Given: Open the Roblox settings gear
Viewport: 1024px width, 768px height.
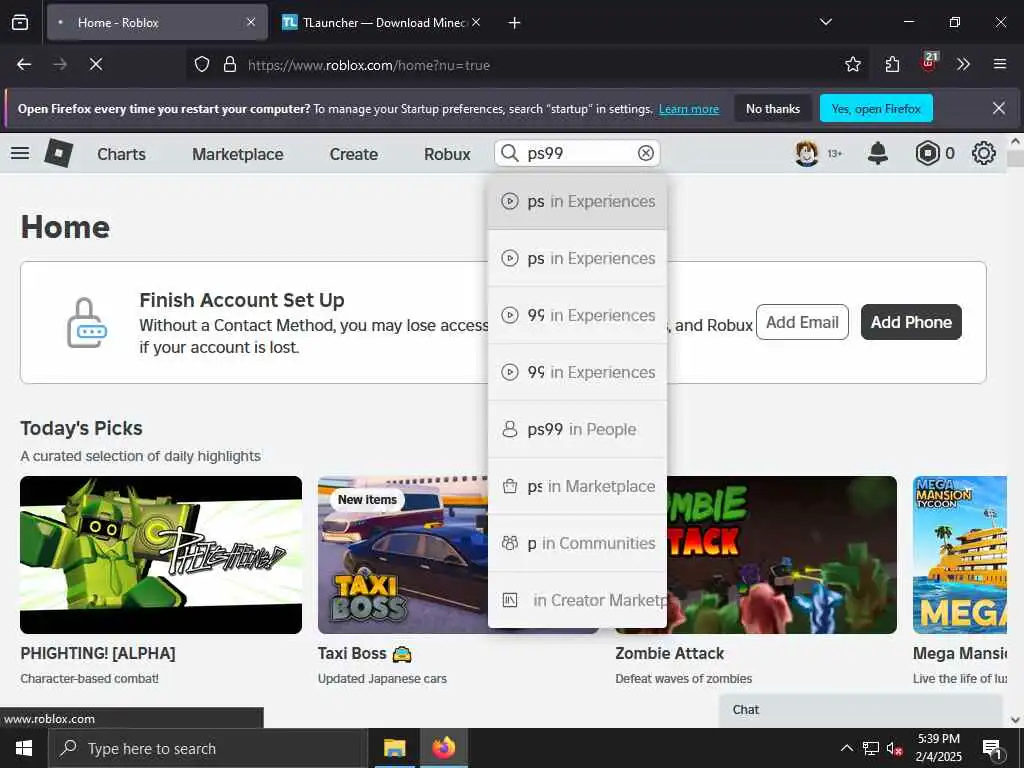Looking at the screenshot, I should pyautogui.click(x=984, y=153).
